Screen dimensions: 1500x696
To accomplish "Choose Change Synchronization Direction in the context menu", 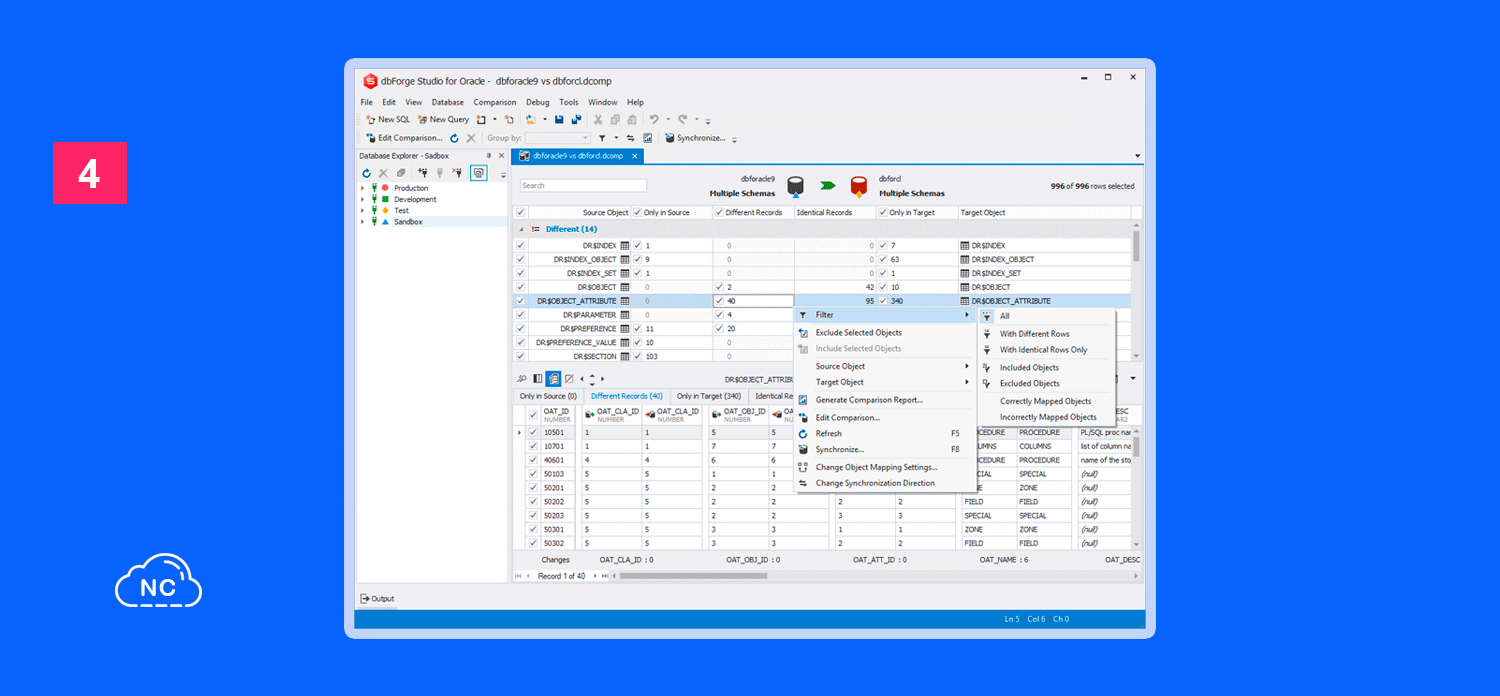I will click(885, 483).
